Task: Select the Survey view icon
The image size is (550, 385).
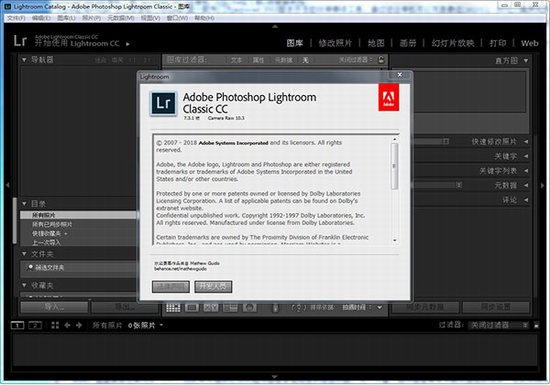Action: [x=230, y=308]
